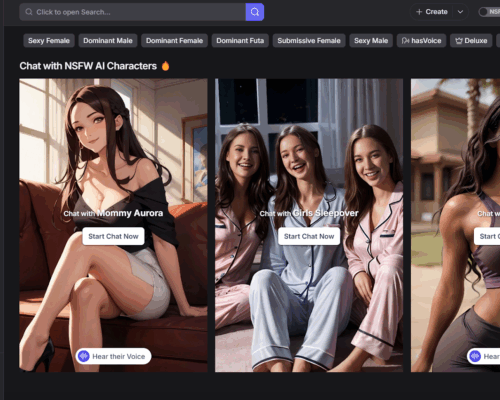Select the Sexy Female tag

(x=49, y=41)
